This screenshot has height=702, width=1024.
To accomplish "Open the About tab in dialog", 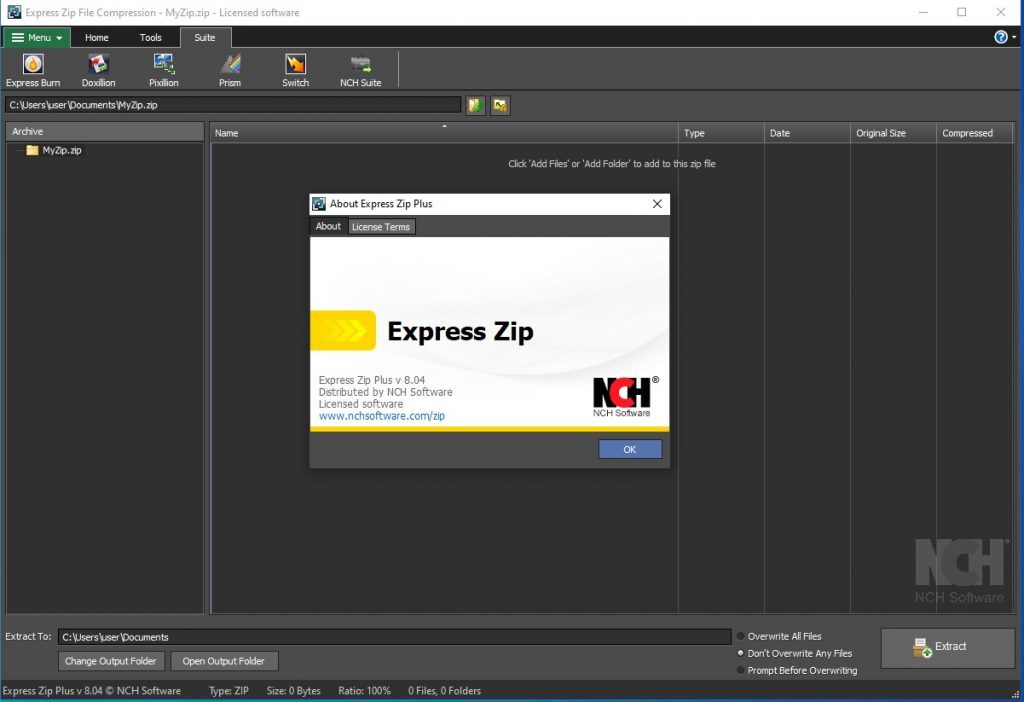I will tap(328, 226).
